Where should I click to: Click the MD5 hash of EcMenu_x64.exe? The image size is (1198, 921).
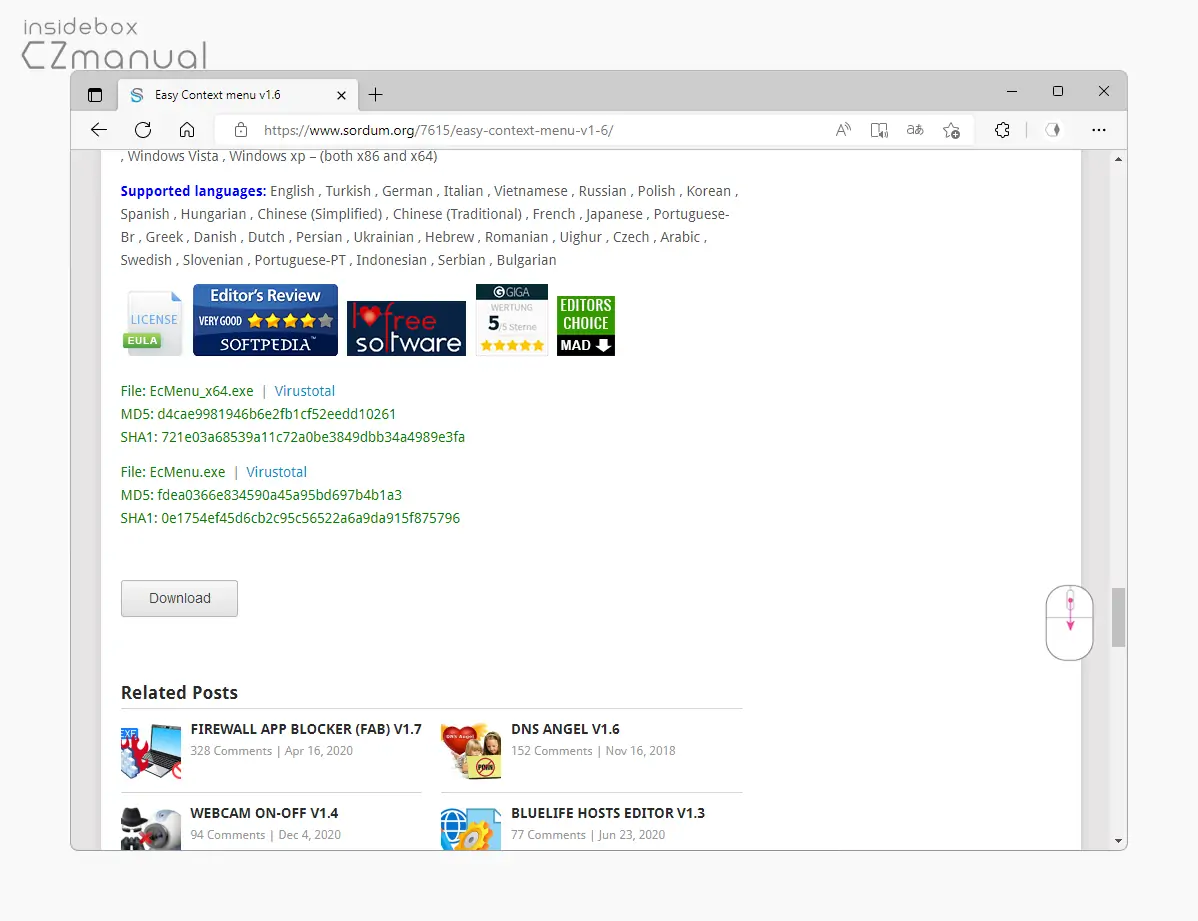pos(277,414)
